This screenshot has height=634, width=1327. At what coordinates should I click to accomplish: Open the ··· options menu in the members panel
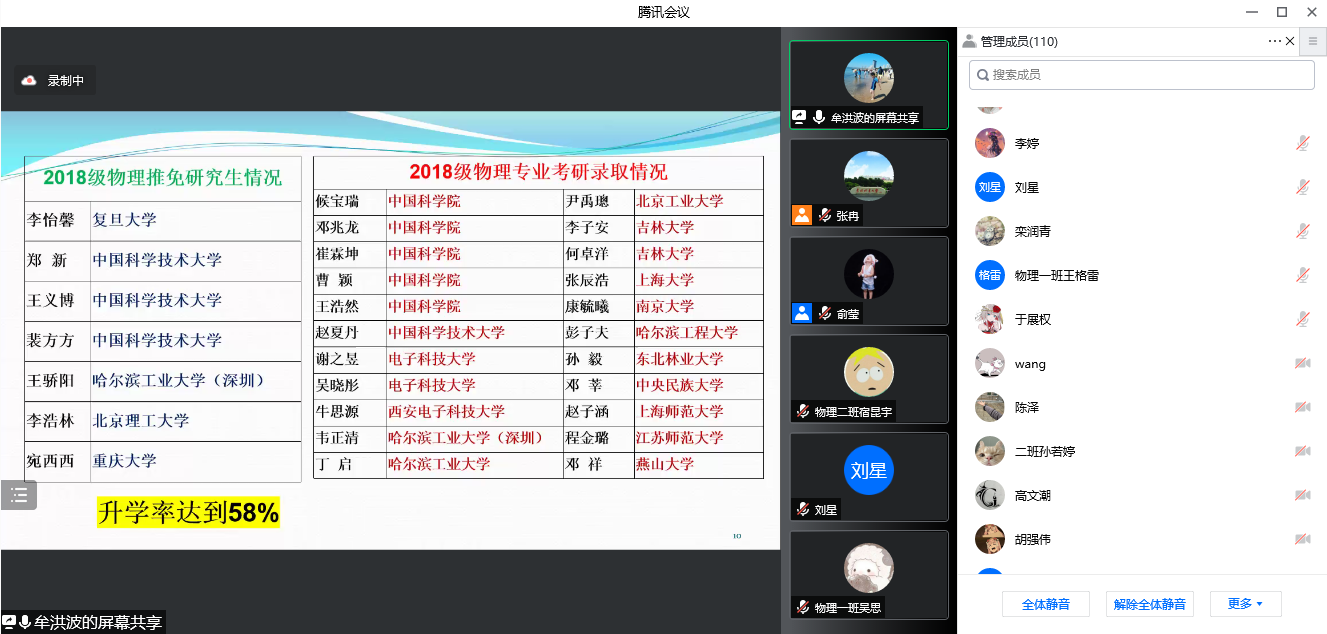click(x=1274, y=41)
